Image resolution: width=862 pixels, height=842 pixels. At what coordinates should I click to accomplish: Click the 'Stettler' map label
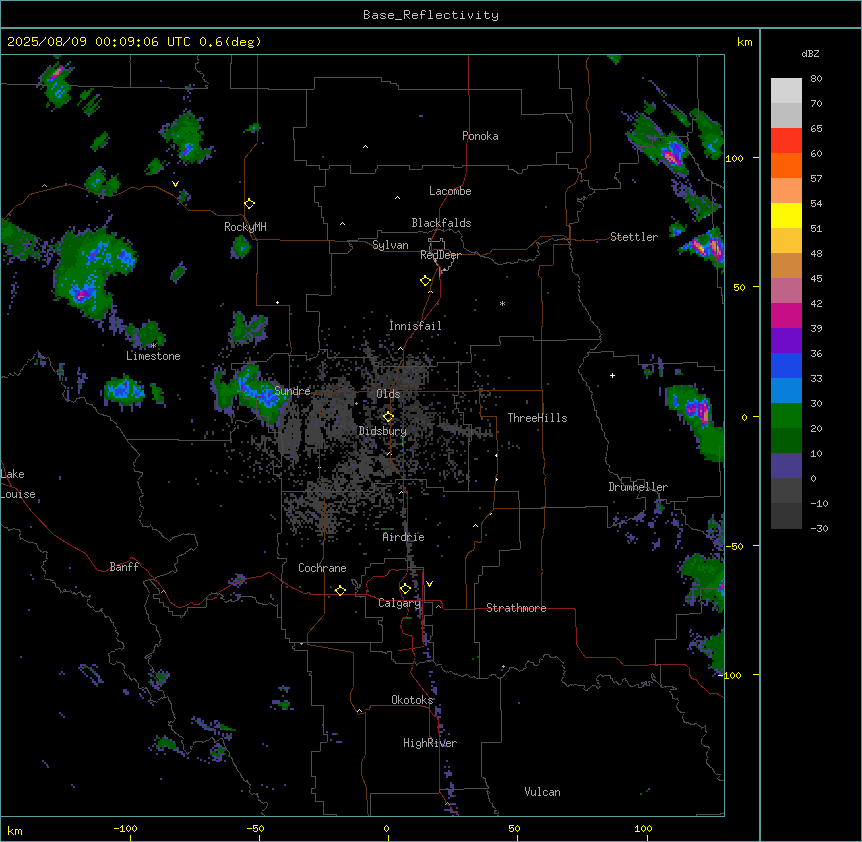coord(634,237)
